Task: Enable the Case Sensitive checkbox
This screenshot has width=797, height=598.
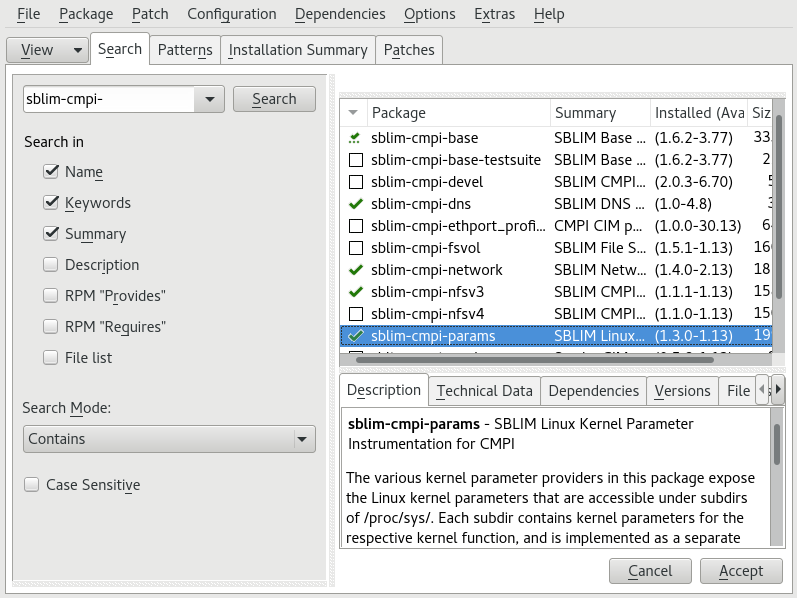Action: (32, 485)
